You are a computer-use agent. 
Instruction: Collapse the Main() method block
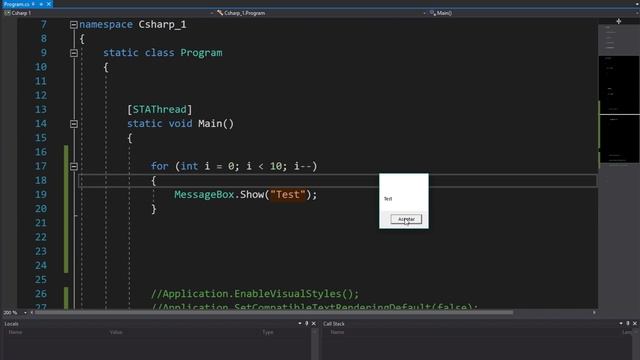pos(74,124)
